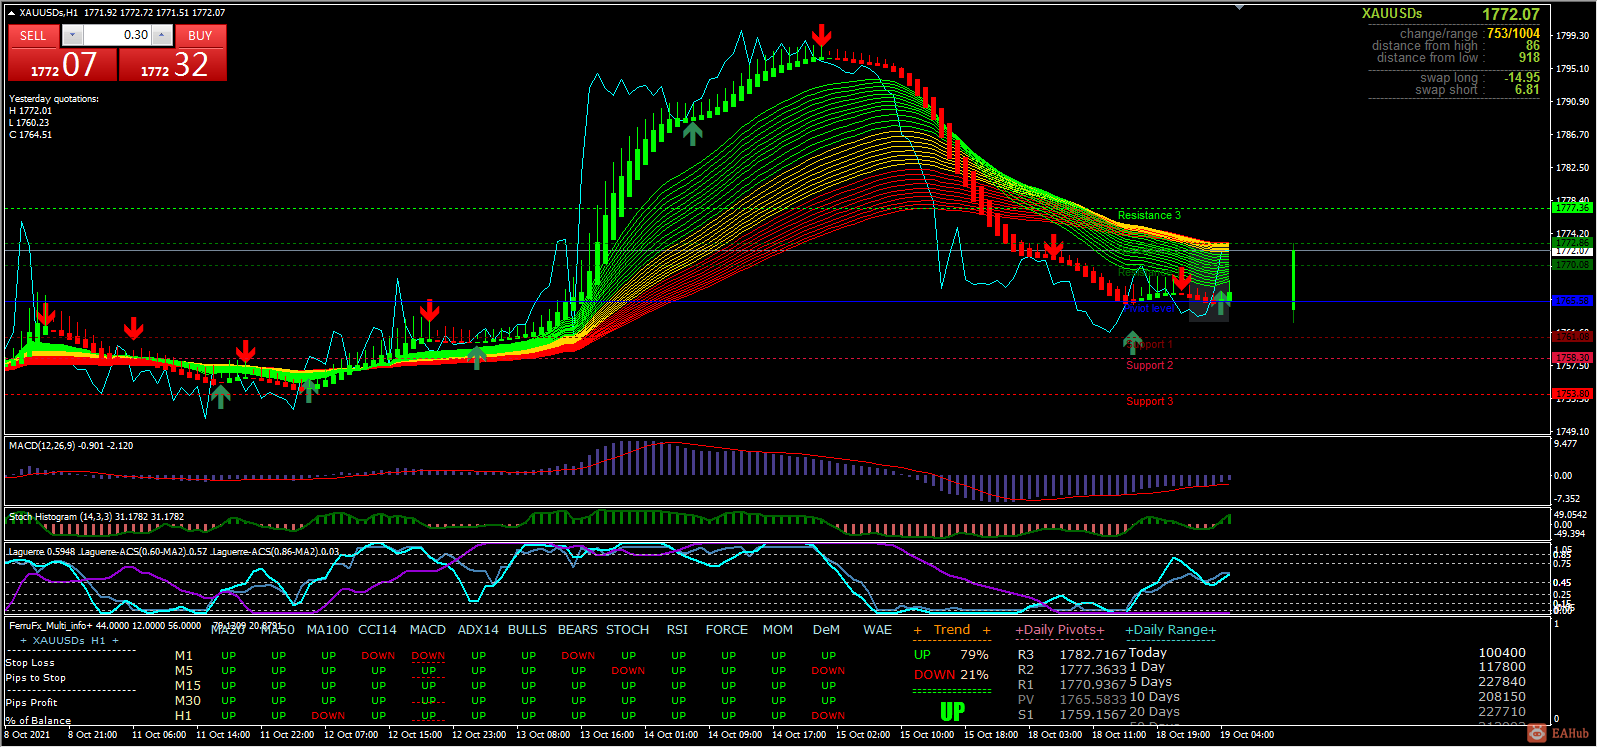Image resolution: width=1598 pixels, height=748 pixels.
Task: Click the SELL button in one-click trading panel
Action: coord(33,35)
